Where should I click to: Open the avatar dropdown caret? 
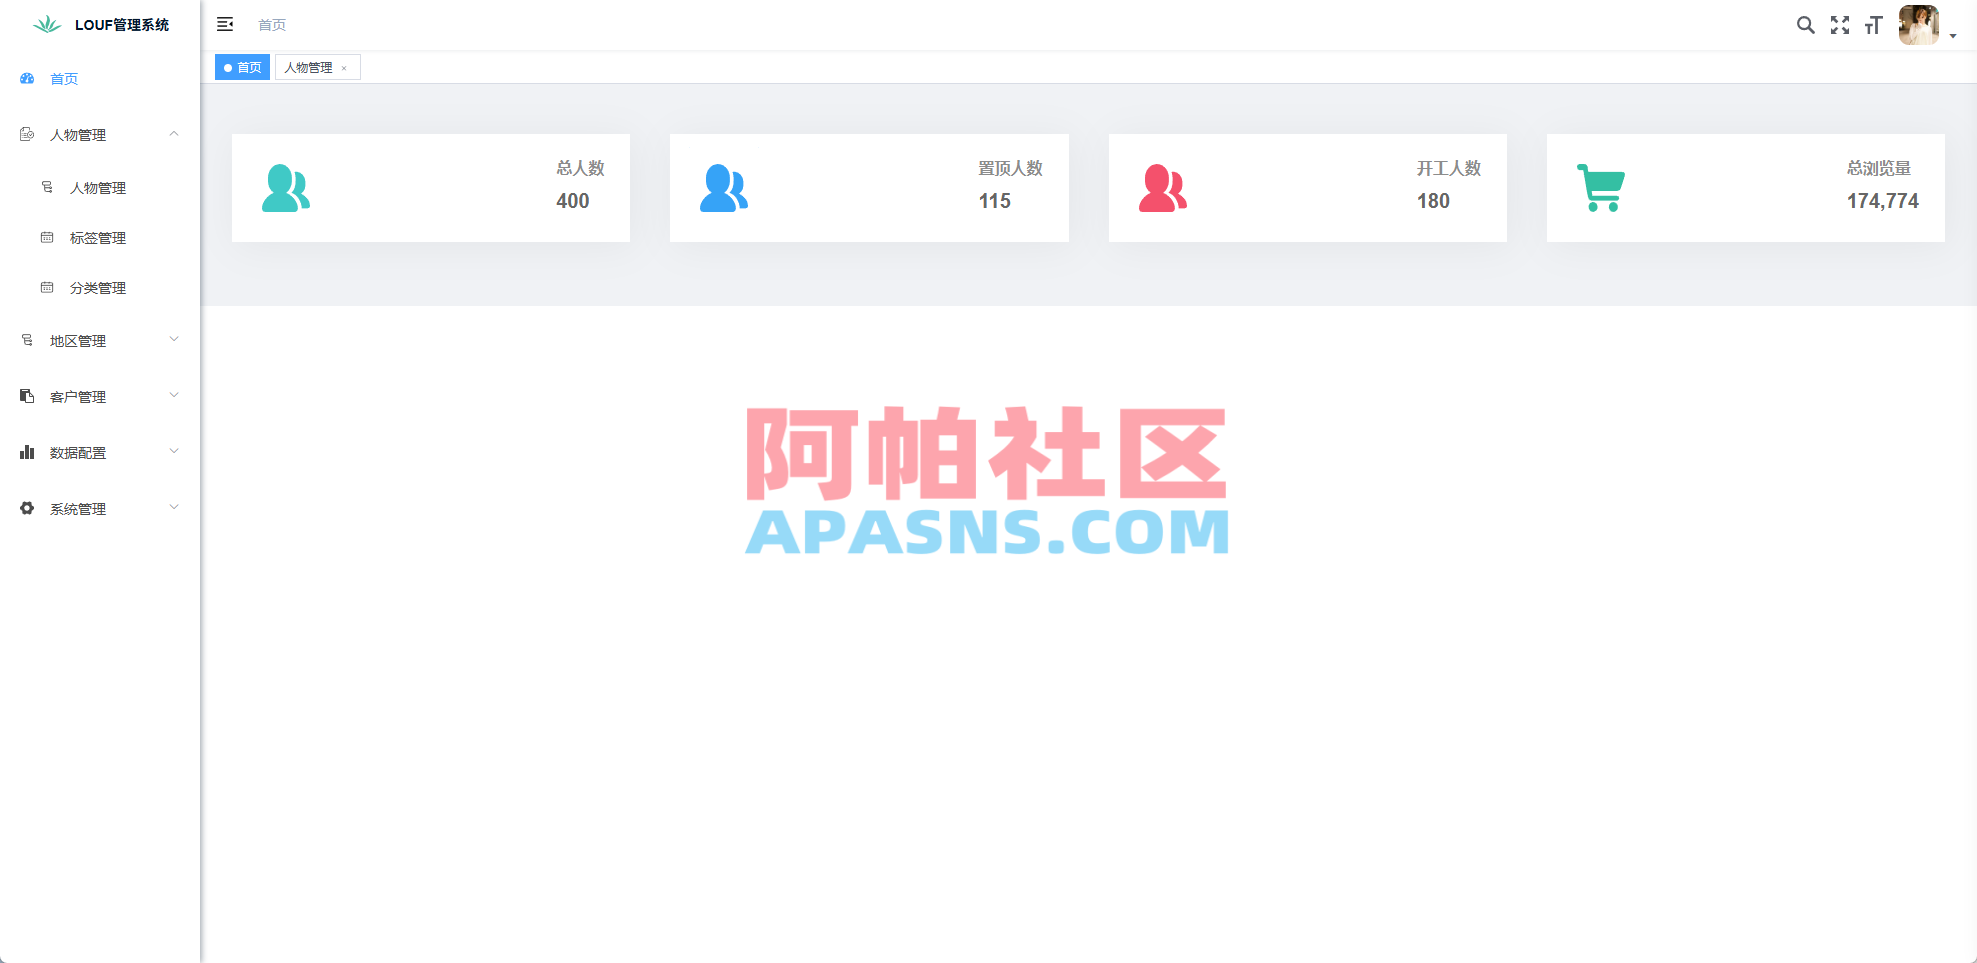[x=1953, y=36]
